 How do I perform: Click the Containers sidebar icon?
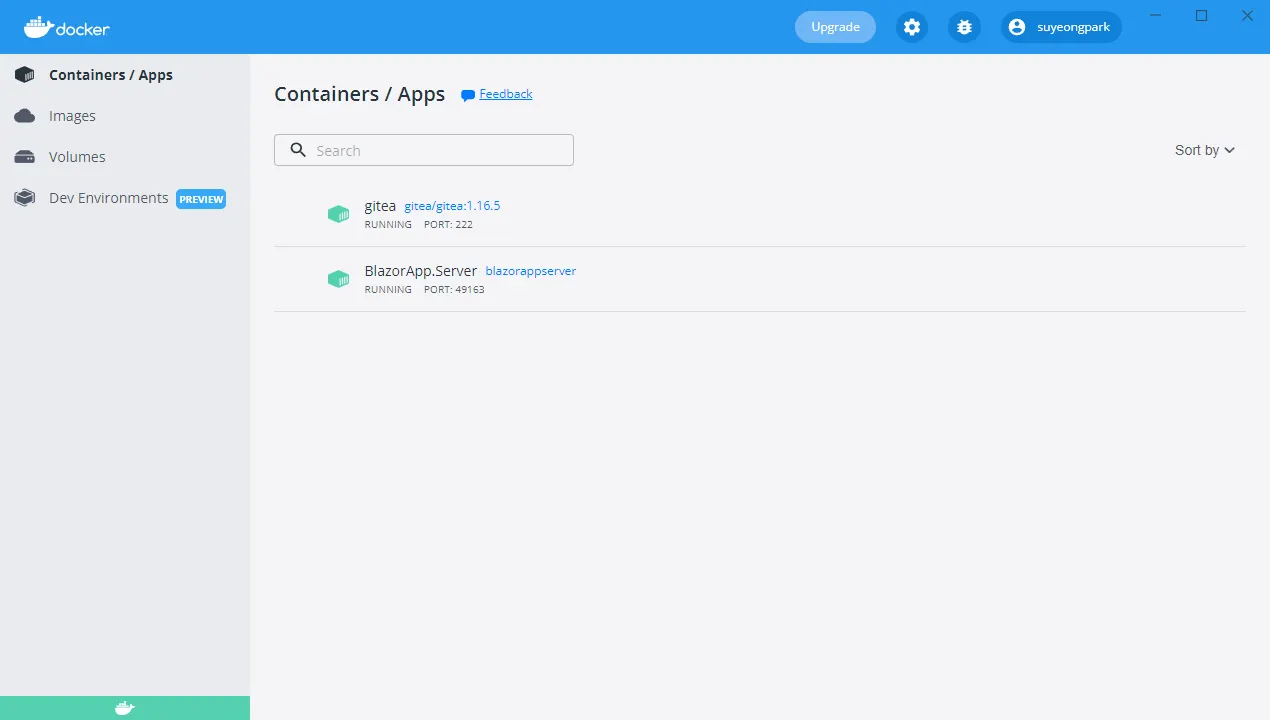coord(25,75)
